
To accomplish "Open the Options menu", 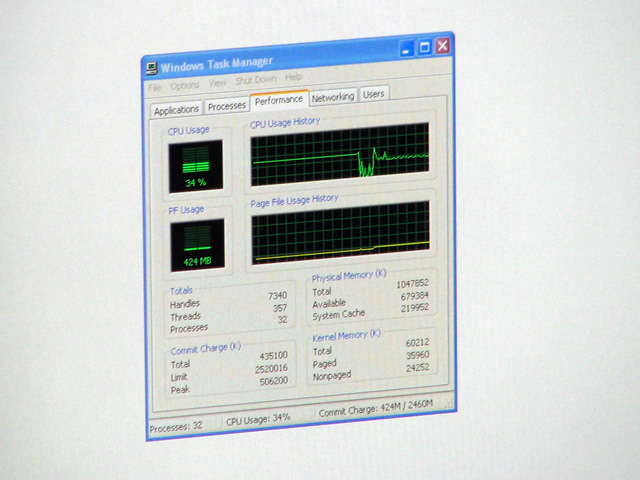I will pos(185,85).
